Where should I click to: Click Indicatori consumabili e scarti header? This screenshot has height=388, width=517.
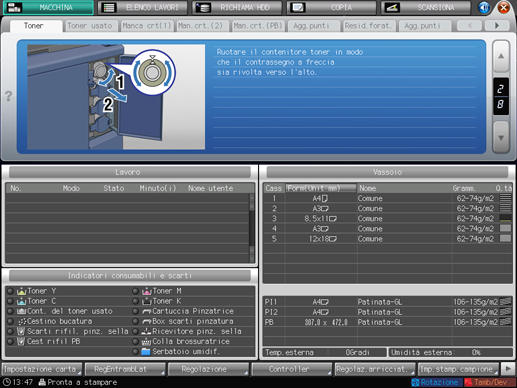(x=130, y=276)
